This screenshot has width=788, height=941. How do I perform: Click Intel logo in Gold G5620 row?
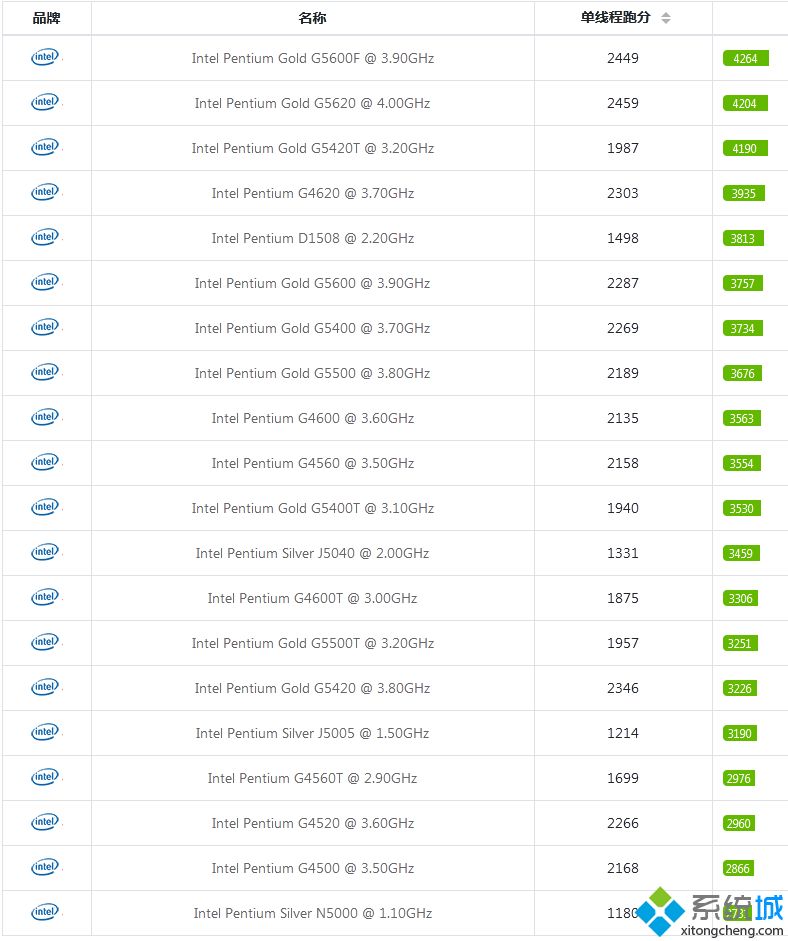pyautogui.click(x=46, y=103)
